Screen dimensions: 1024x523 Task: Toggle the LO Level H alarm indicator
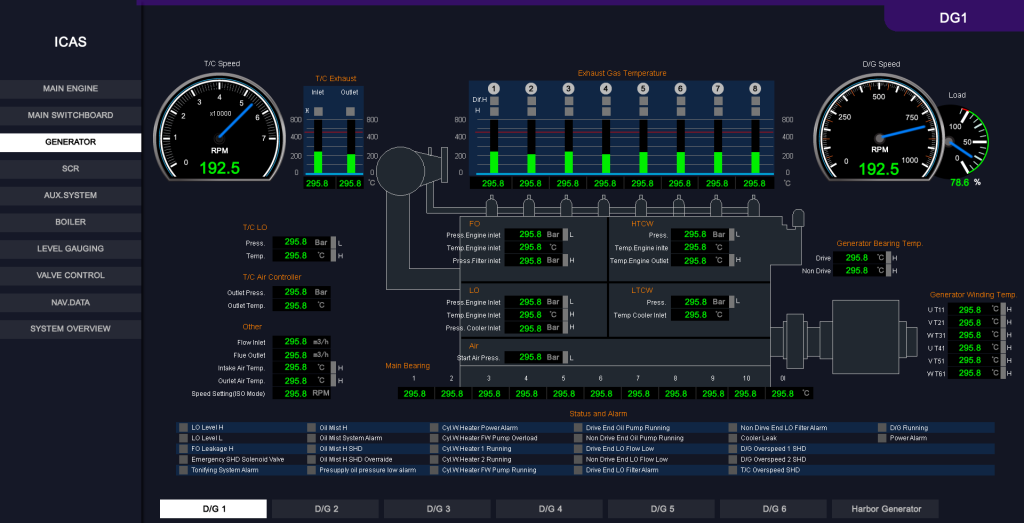[x=183, y=427]
